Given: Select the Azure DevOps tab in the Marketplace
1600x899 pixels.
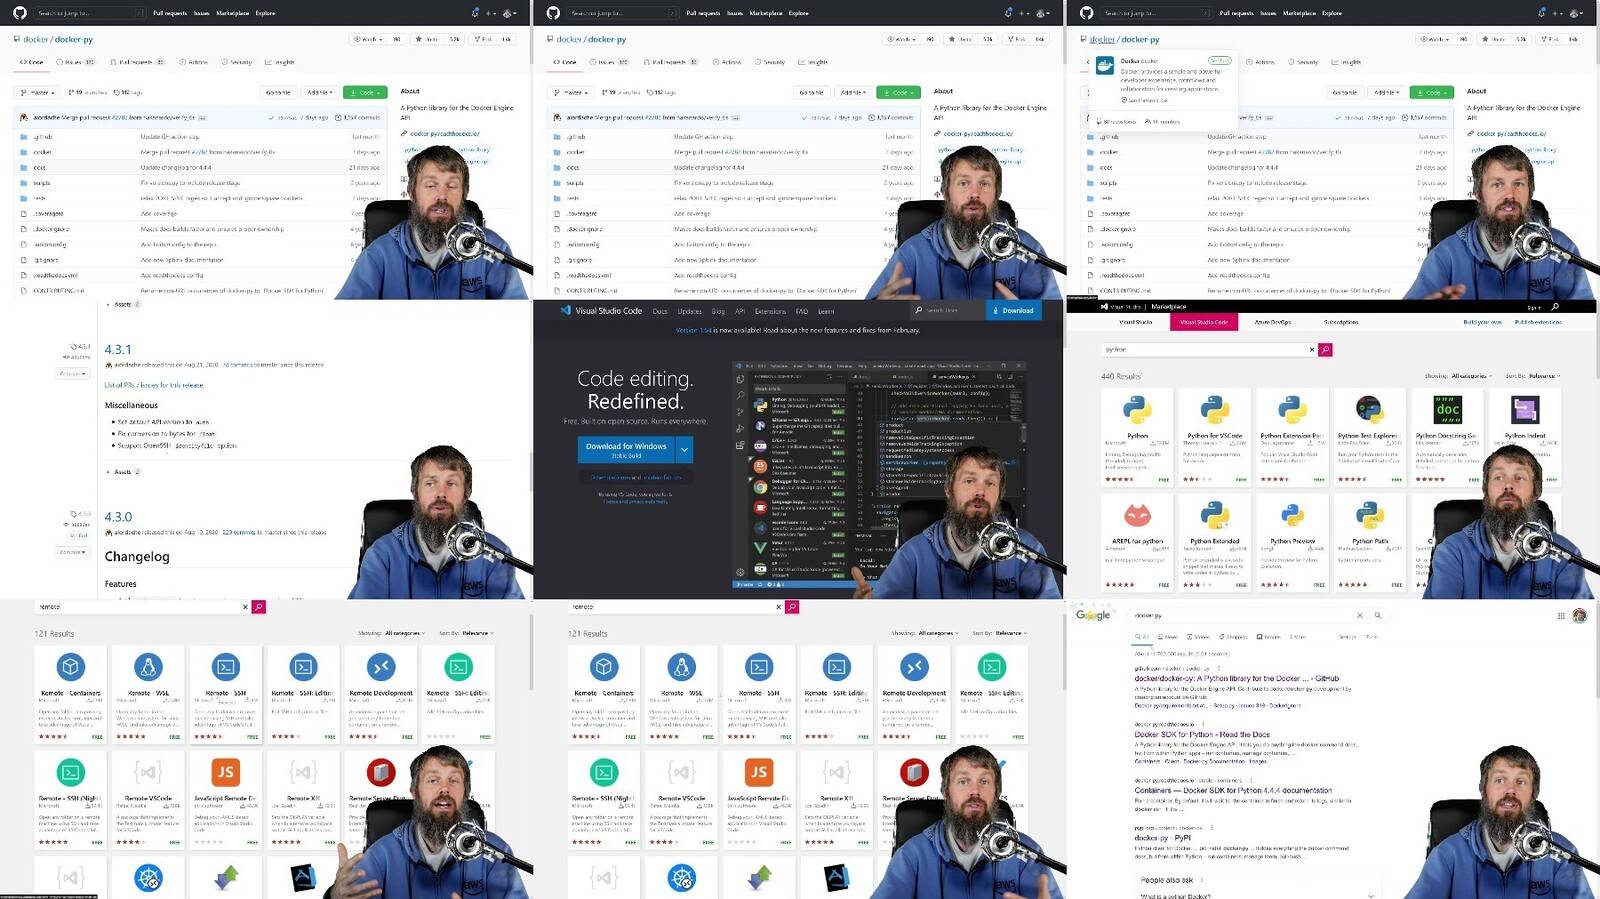Looking at the screenshot, I should [x=1273, y=322].
